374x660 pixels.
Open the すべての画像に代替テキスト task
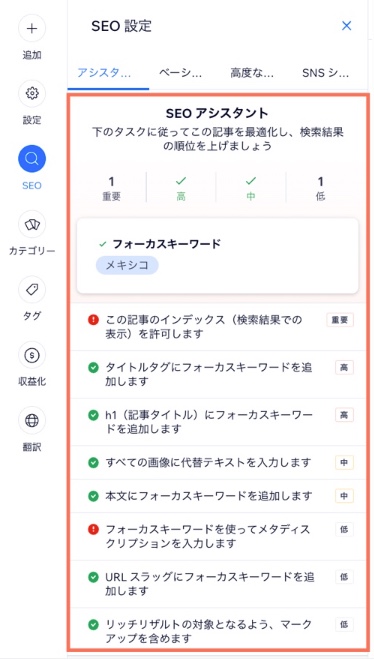click(218, 463)
